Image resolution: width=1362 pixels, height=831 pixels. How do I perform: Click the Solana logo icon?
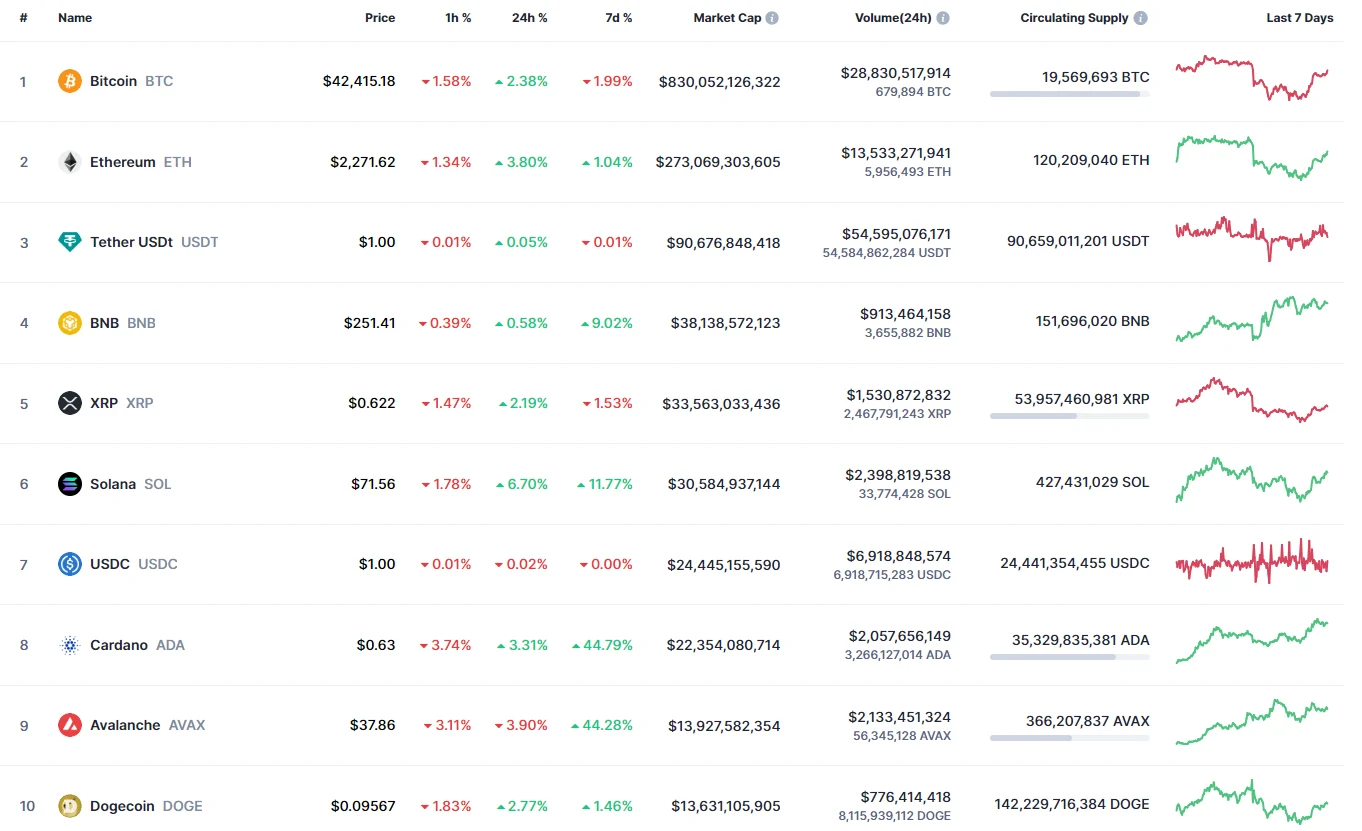(70, 484)
